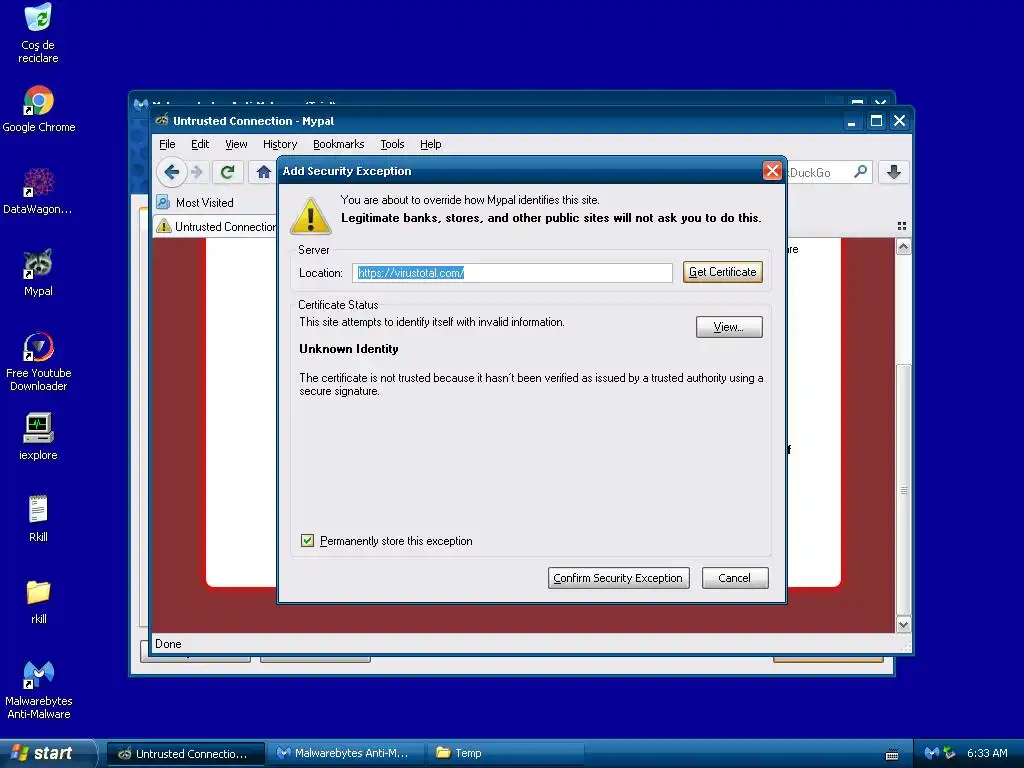Click the View... certificate button

point(729,327)
